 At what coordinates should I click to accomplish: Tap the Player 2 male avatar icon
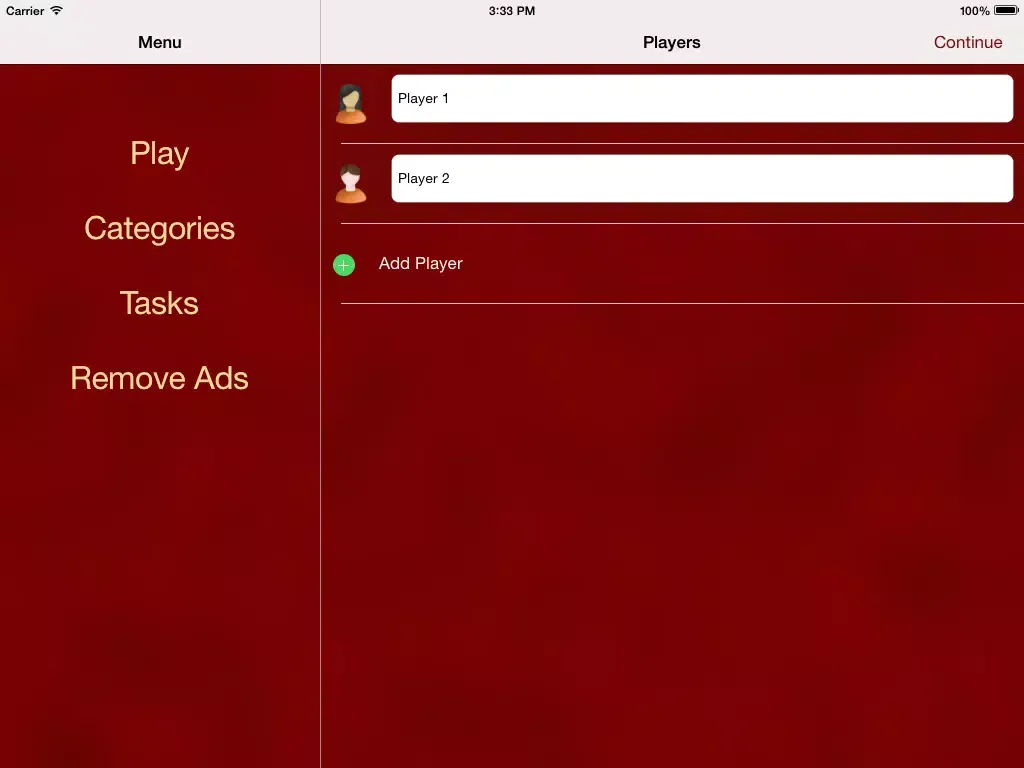pos(351,184)
